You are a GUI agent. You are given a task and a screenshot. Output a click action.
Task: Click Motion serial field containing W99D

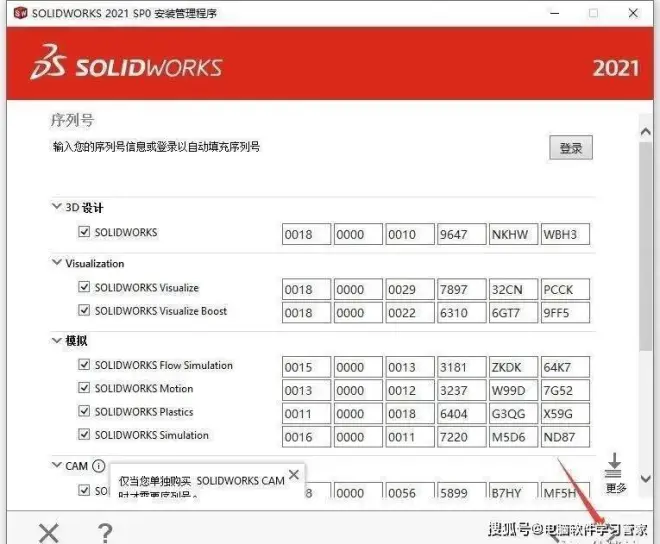[513, 390]
